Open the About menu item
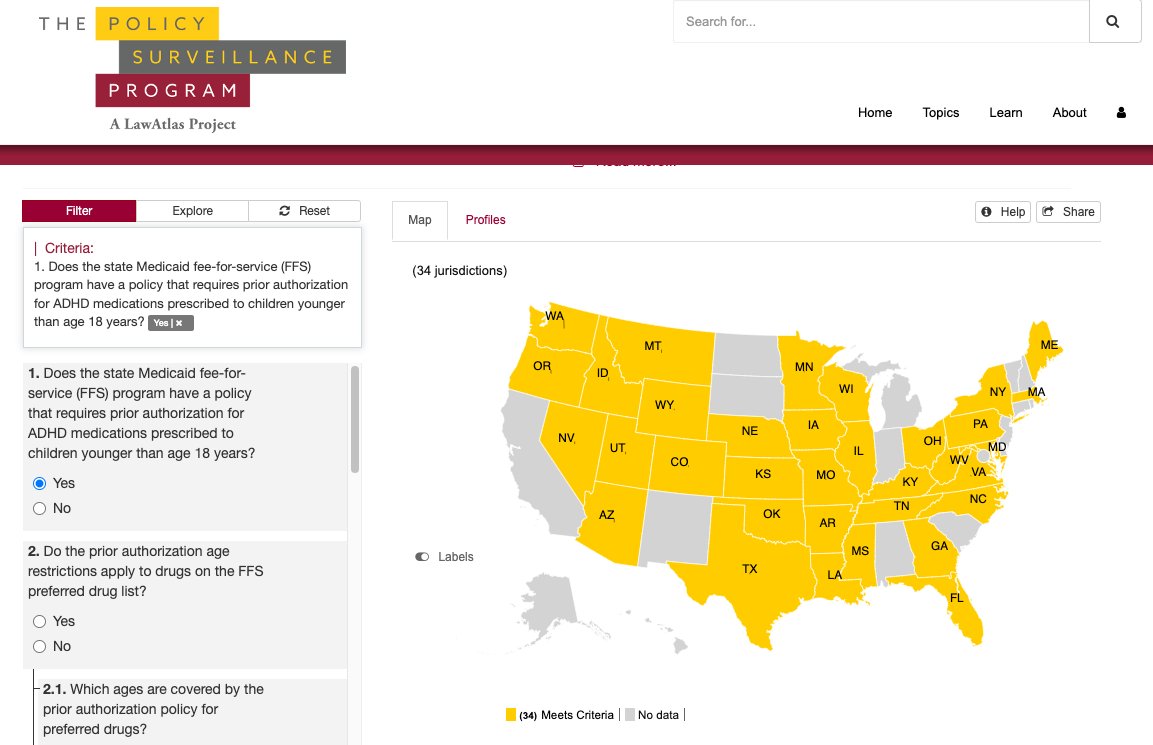The height and width of the screenshot is (745, 1153). pyautogui.click(x=1069, y=113)
